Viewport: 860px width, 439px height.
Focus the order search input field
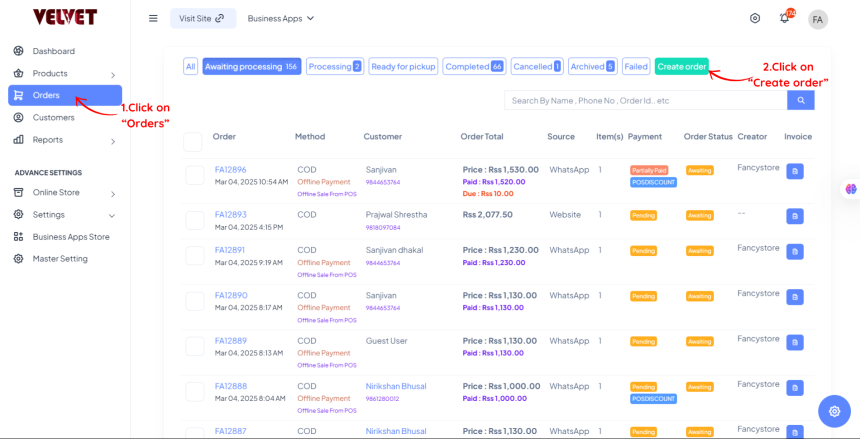pyautogui.click(x=645, y=100)
